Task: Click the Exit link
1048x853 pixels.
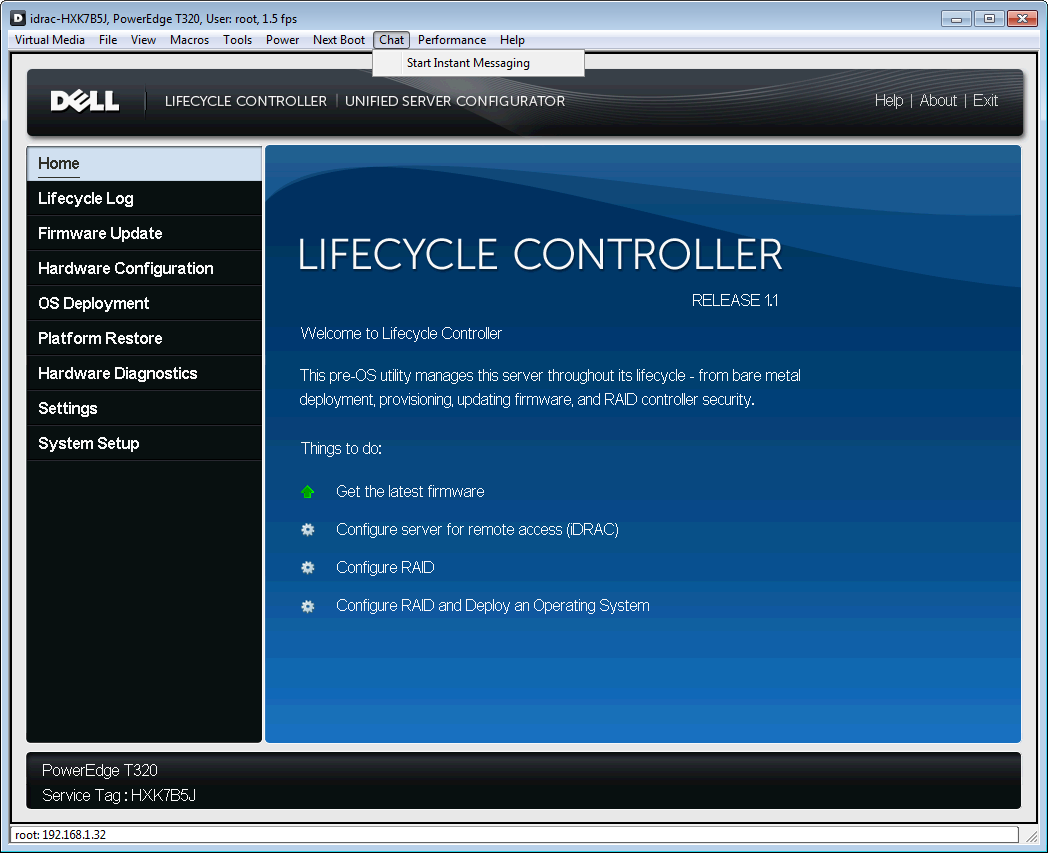Action: point(985,100)
